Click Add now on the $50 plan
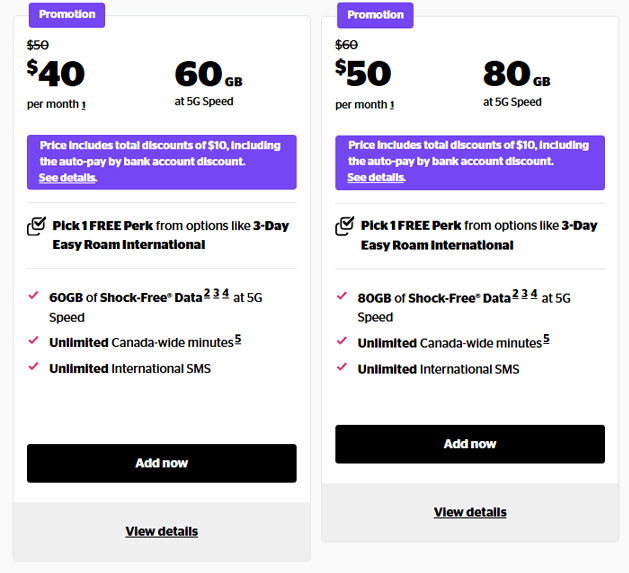629x573 pixels. [469, 444]
